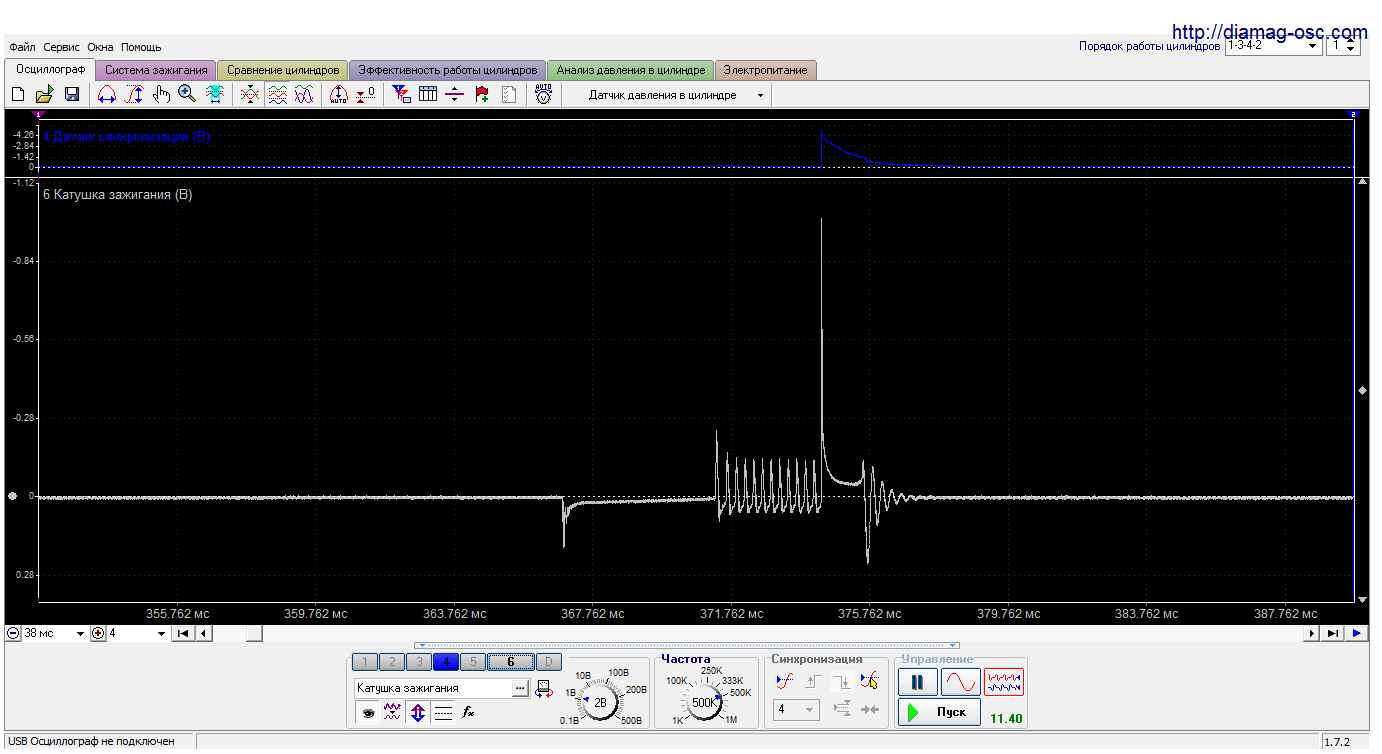Screen dimensions: 1382x754
Task: Select the Осциллограф tab
Action: (x=50, y=69)
